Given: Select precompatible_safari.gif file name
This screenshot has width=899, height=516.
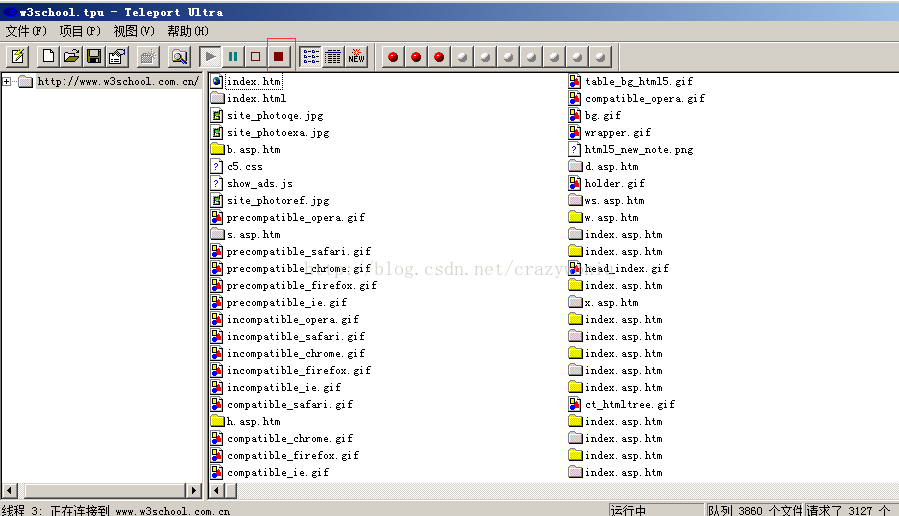Looking at the screenshot, I should tap(299, 251).
